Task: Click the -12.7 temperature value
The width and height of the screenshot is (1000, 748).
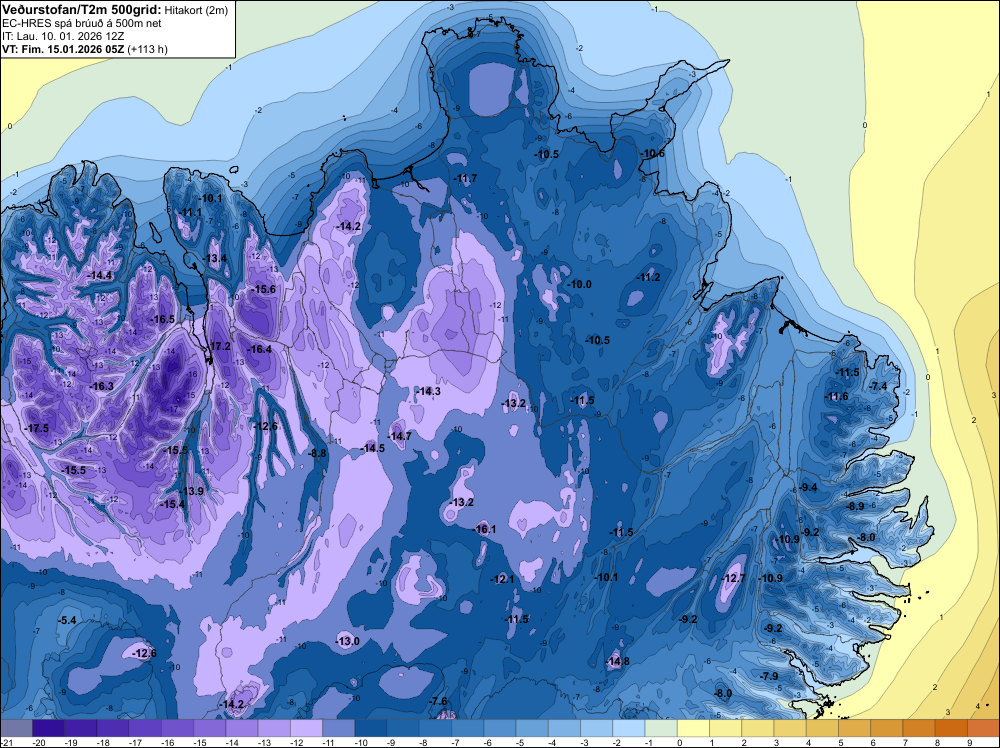Action: (733, 578)
